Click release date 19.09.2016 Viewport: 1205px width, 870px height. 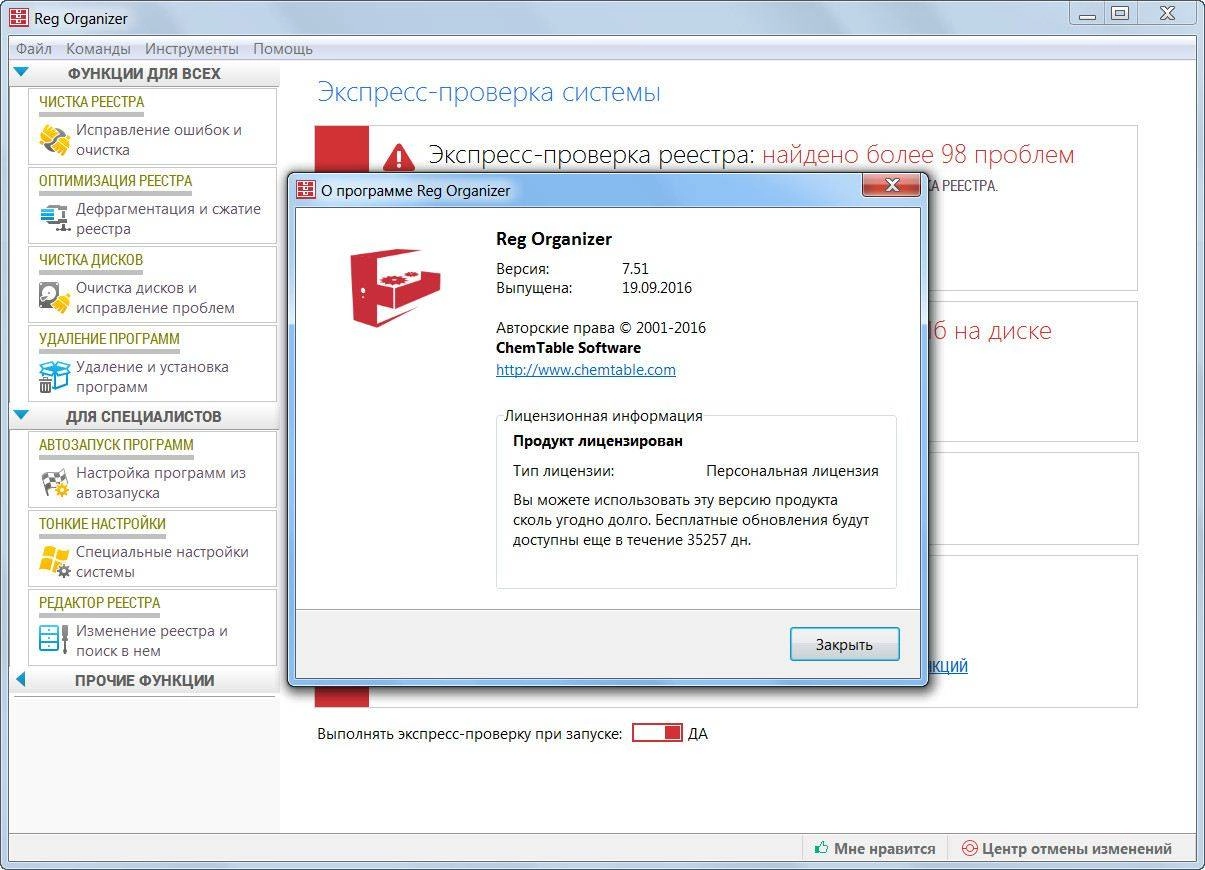click(x=657, y=288)
